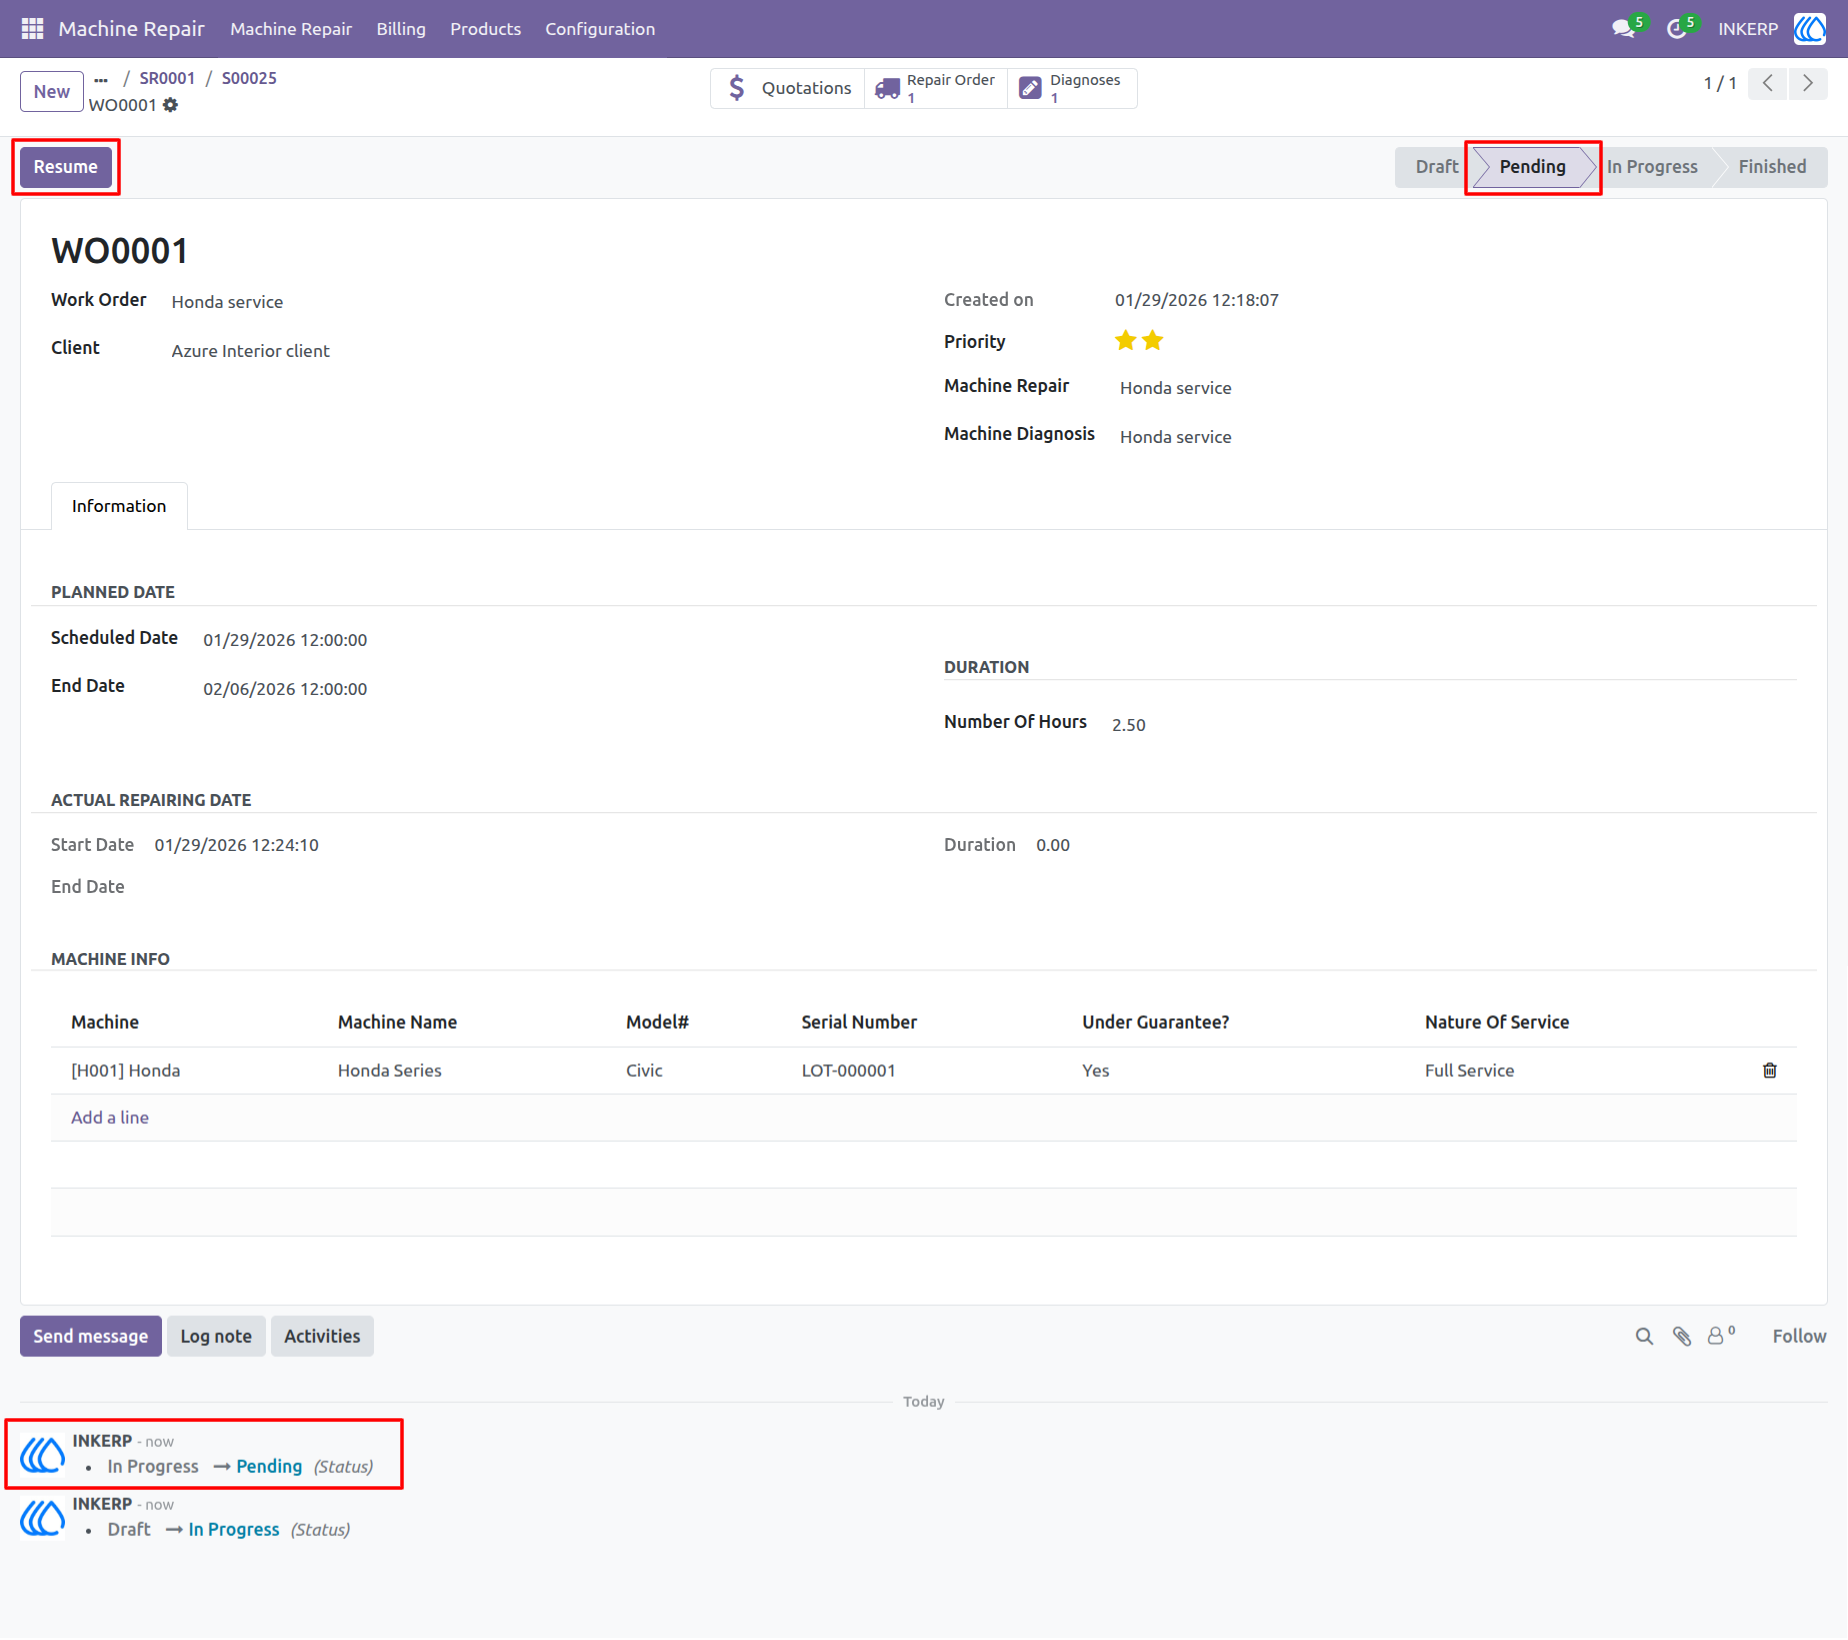Click the paperclip attachments icon
The width and height of the screenshot is (1848, 1640).
pyautogui.click(x=1682, y=1337)
